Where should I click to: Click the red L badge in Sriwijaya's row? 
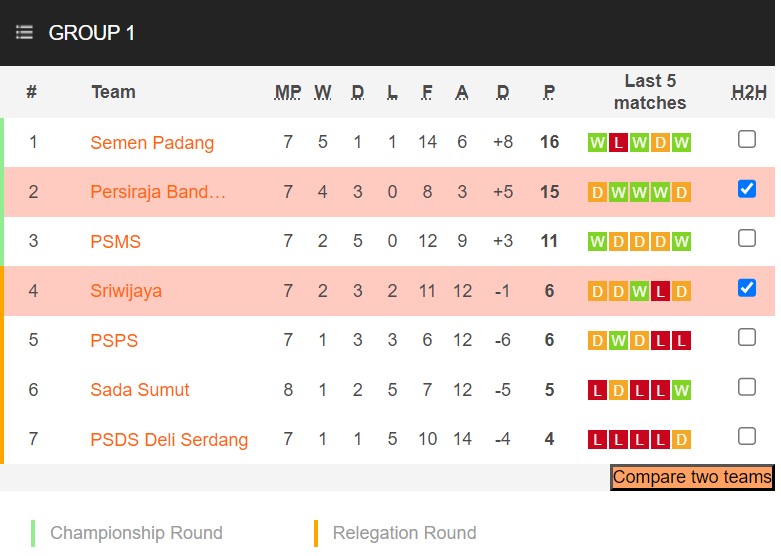point(660,291)
